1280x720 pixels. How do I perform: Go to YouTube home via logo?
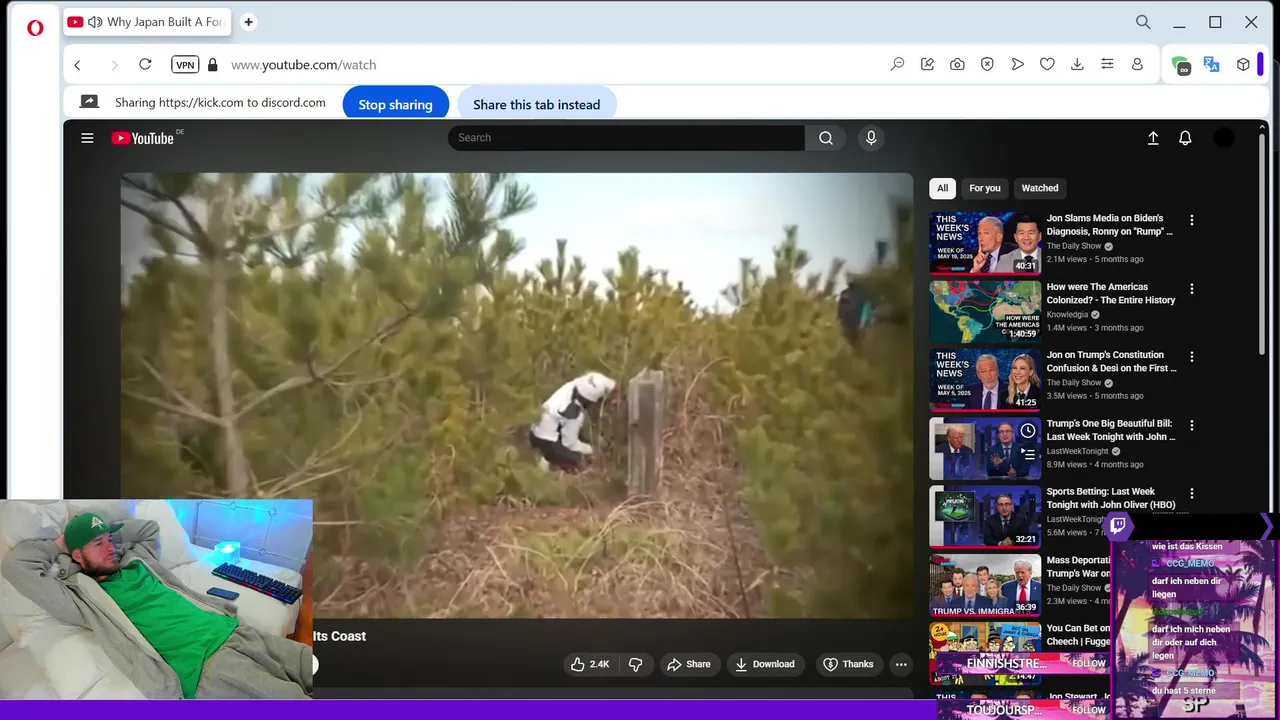pos(143,138)
